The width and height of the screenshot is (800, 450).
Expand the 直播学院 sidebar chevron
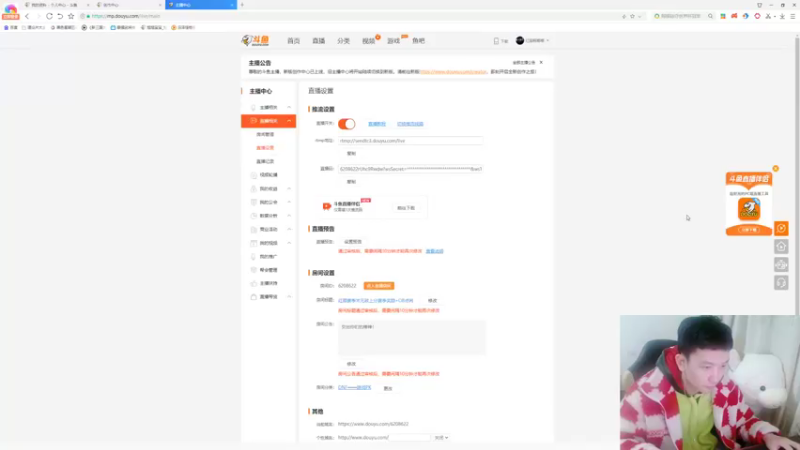[x=289, y=296]
